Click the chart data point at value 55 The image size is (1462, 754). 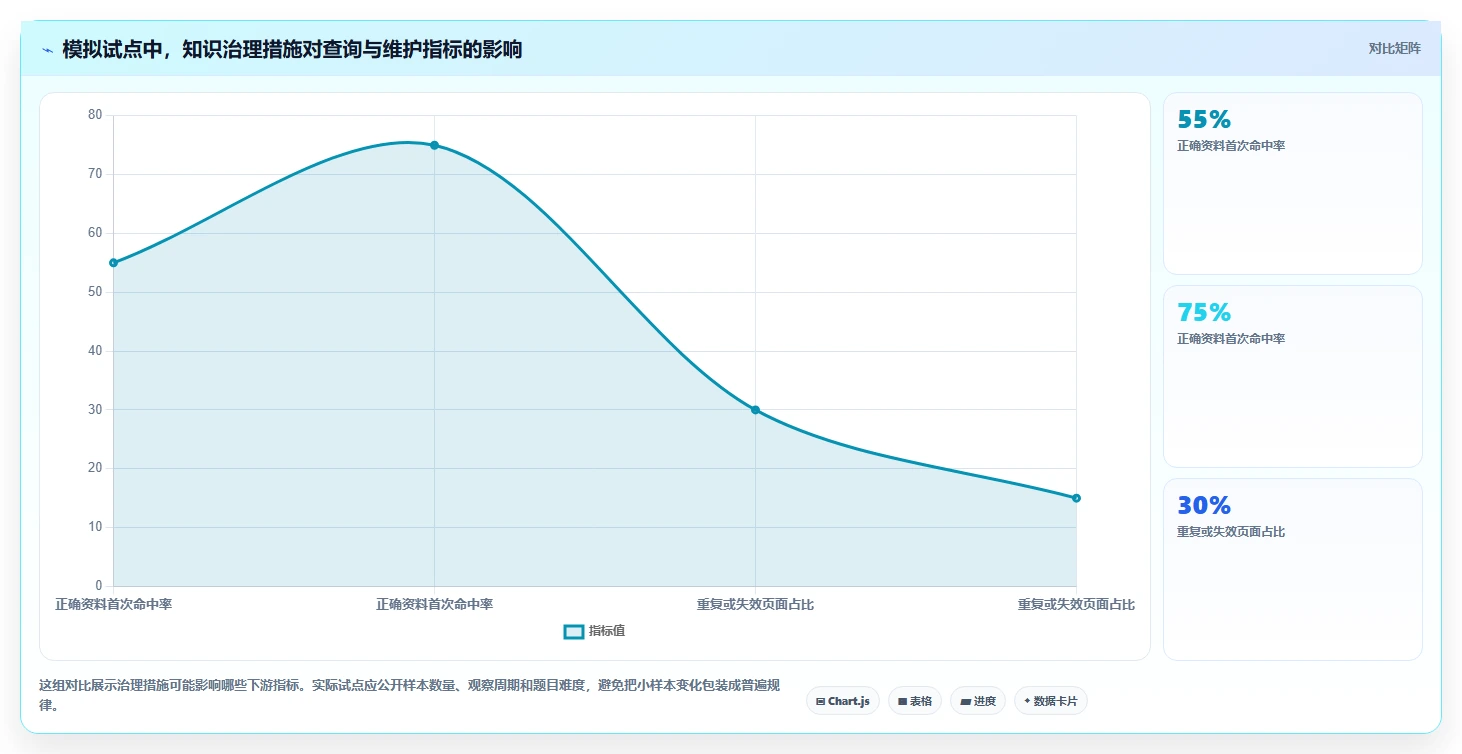(x=114, y=263)
